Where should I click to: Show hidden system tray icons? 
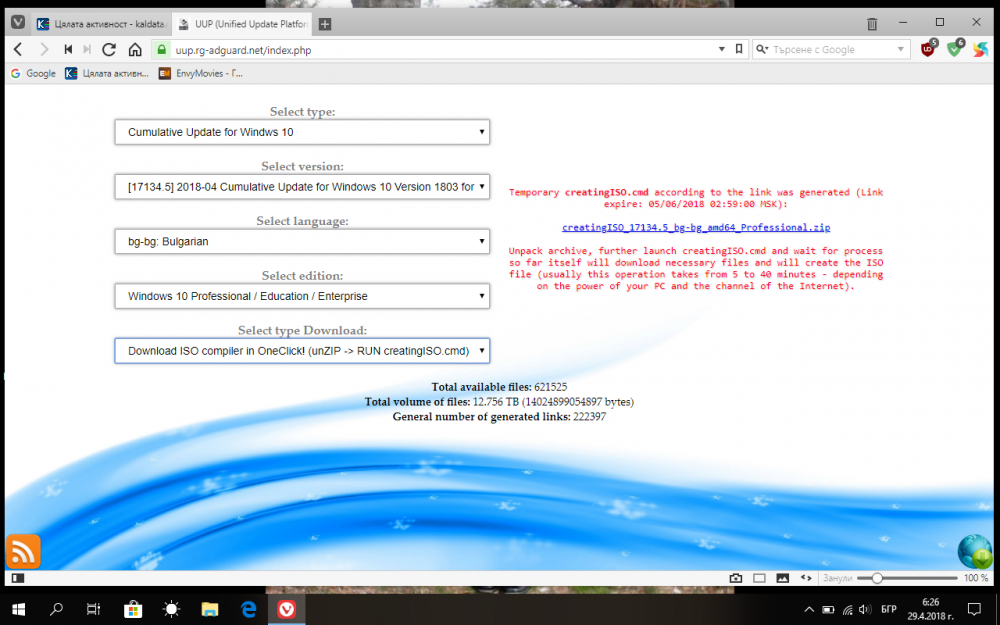point(809,610)
